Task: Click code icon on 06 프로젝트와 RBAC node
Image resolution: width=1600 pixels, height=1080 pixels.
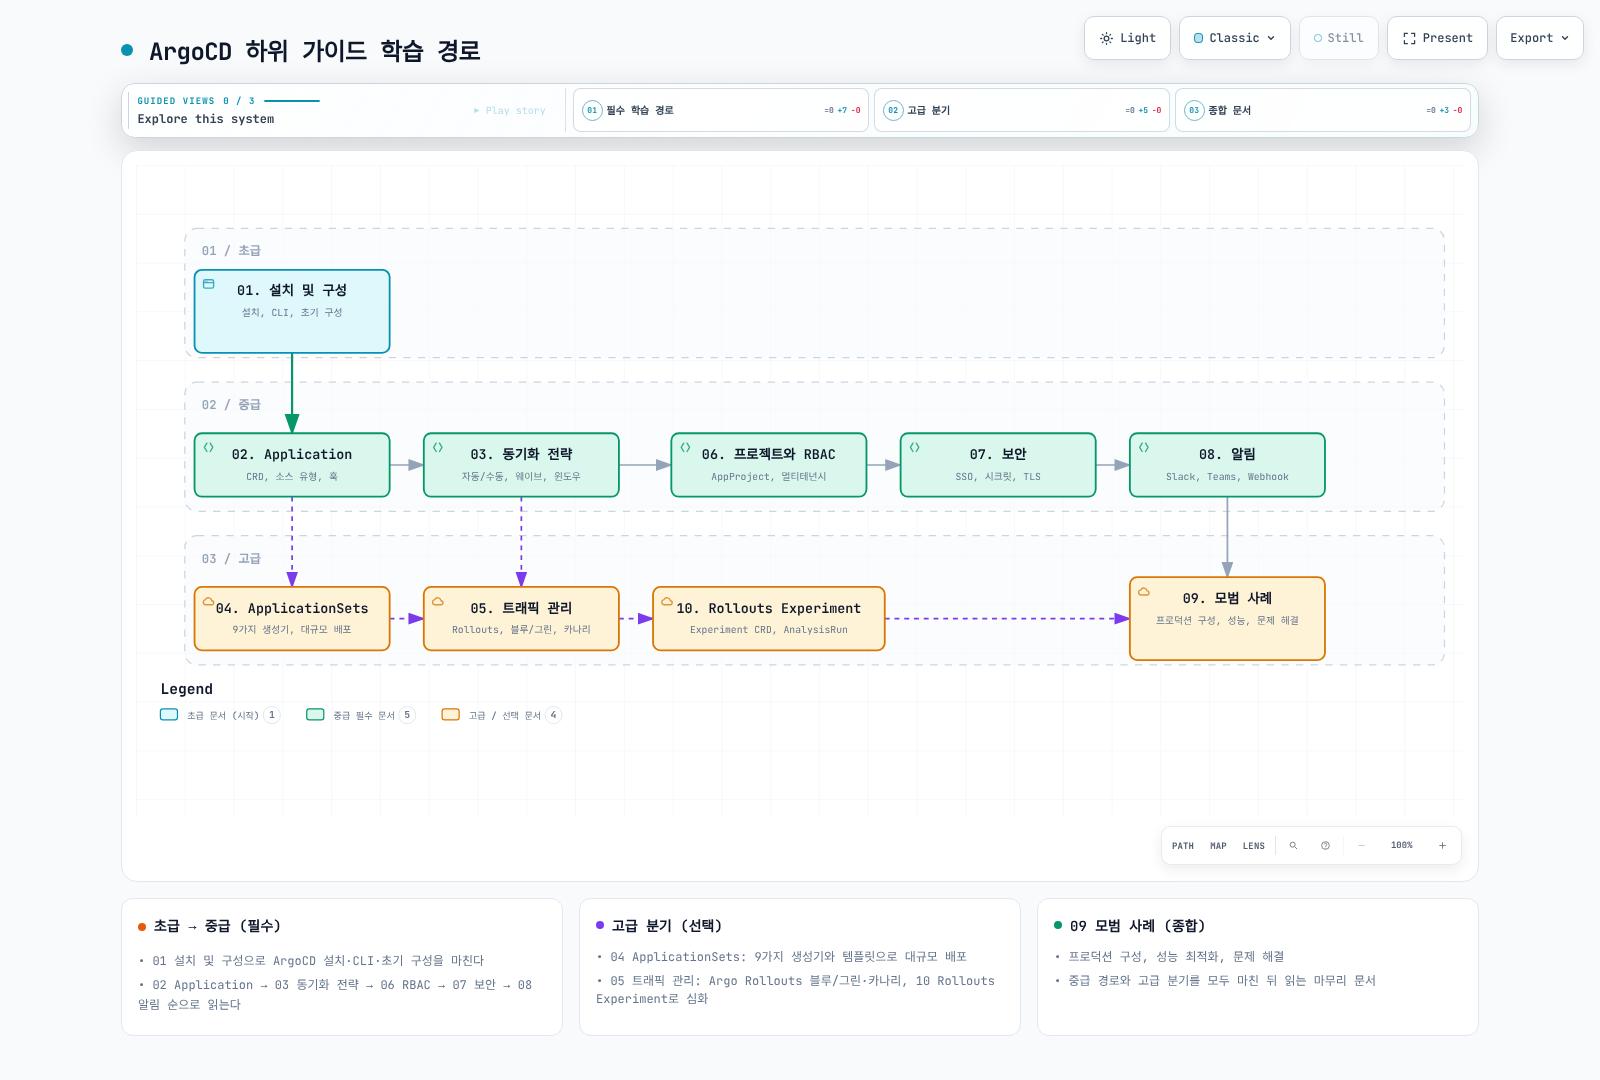Action: pyautogui.click(x=685, y=447)
